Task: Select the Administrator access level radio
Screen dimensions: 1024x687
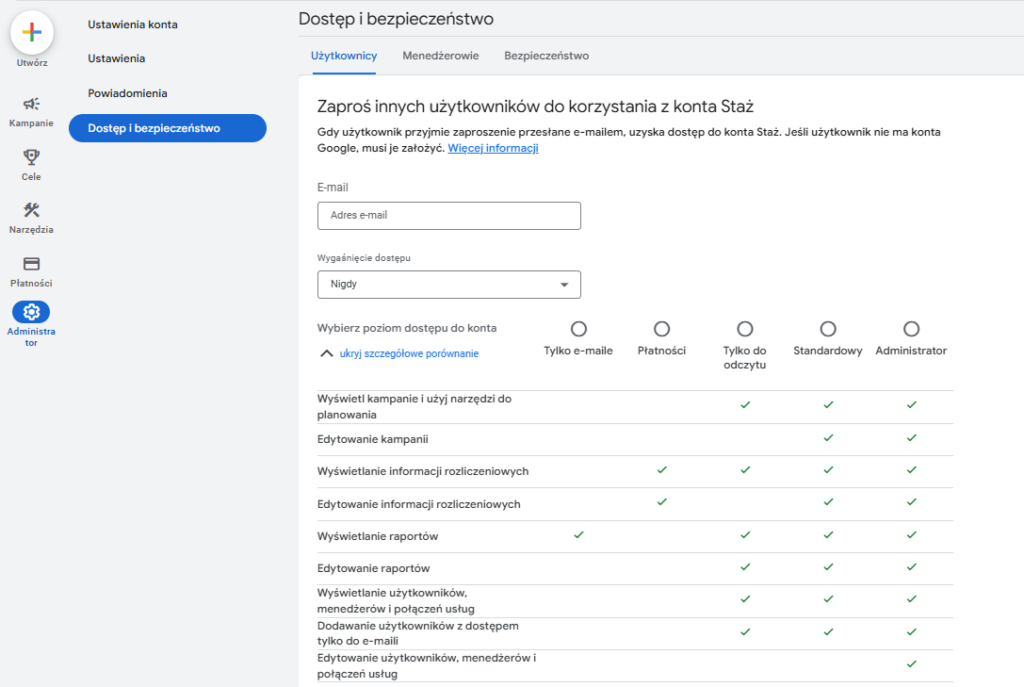Action: (911, 327)
